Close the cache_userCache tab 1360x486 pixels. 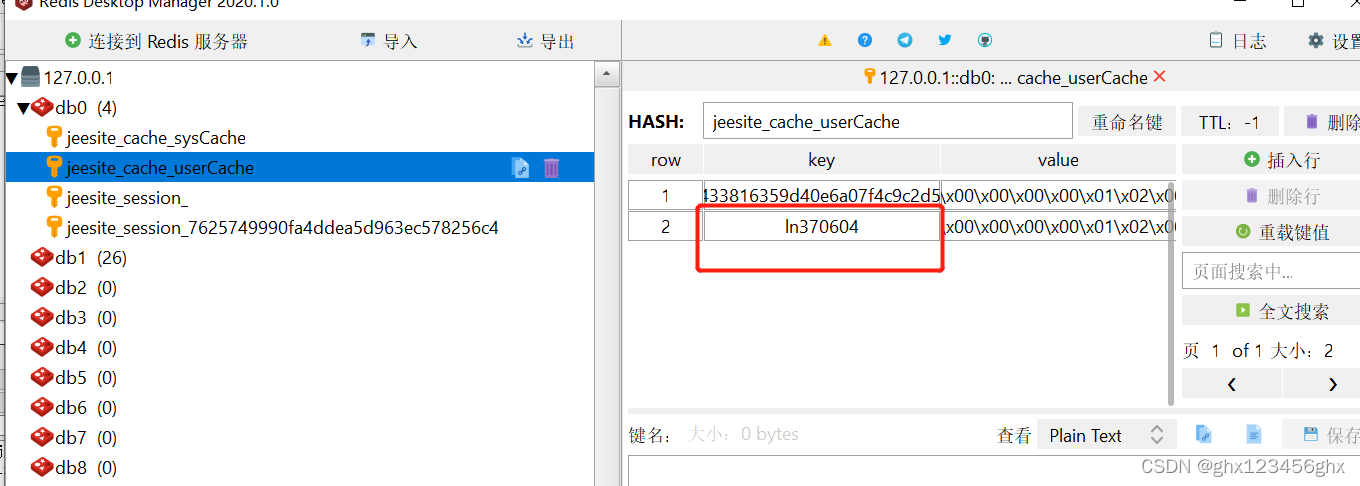(1159, 77)
